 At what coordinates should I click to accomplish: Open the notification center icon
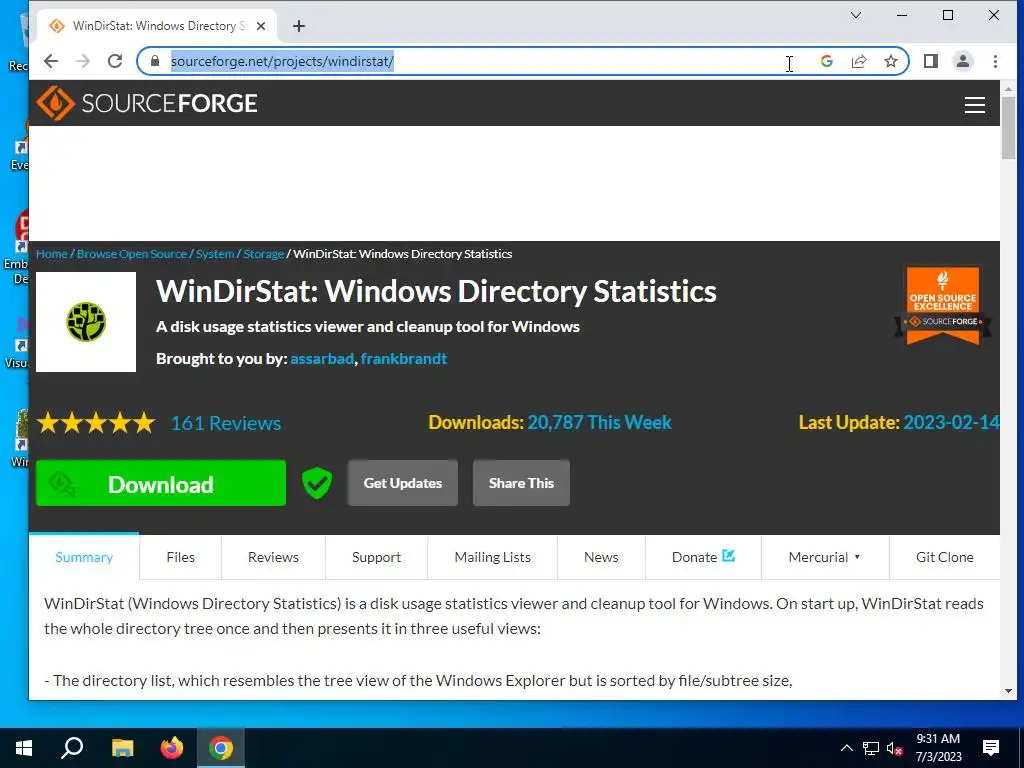[x=991, y=748]
